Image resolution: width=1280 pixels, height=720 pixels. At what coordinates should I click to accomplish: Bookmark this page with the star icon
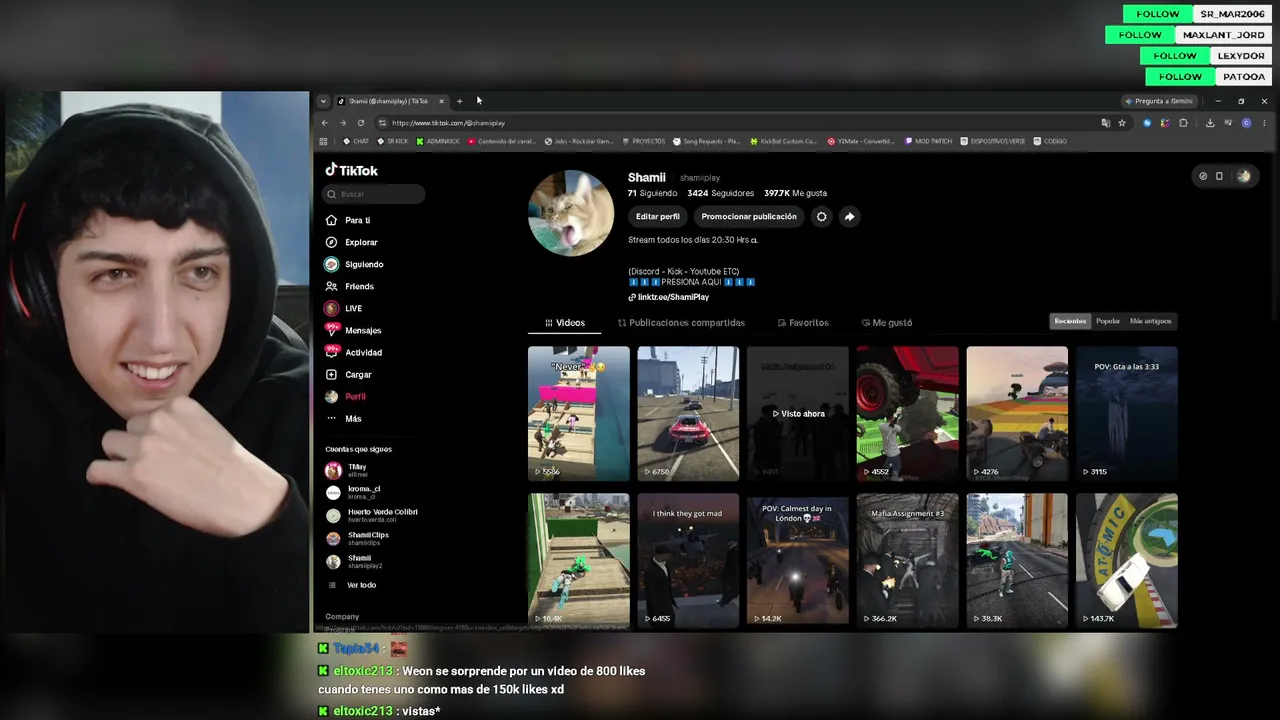point(1122,123)
